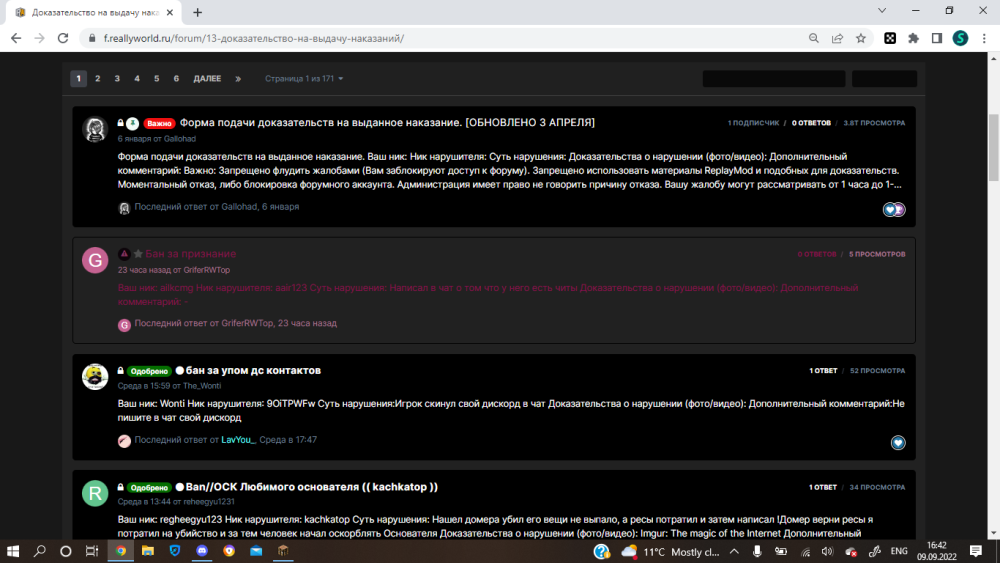Click the white dot before 'бан за упом дс контактов'
The height and width of the screenshot is (563, 1000).
tap(180, 370)
